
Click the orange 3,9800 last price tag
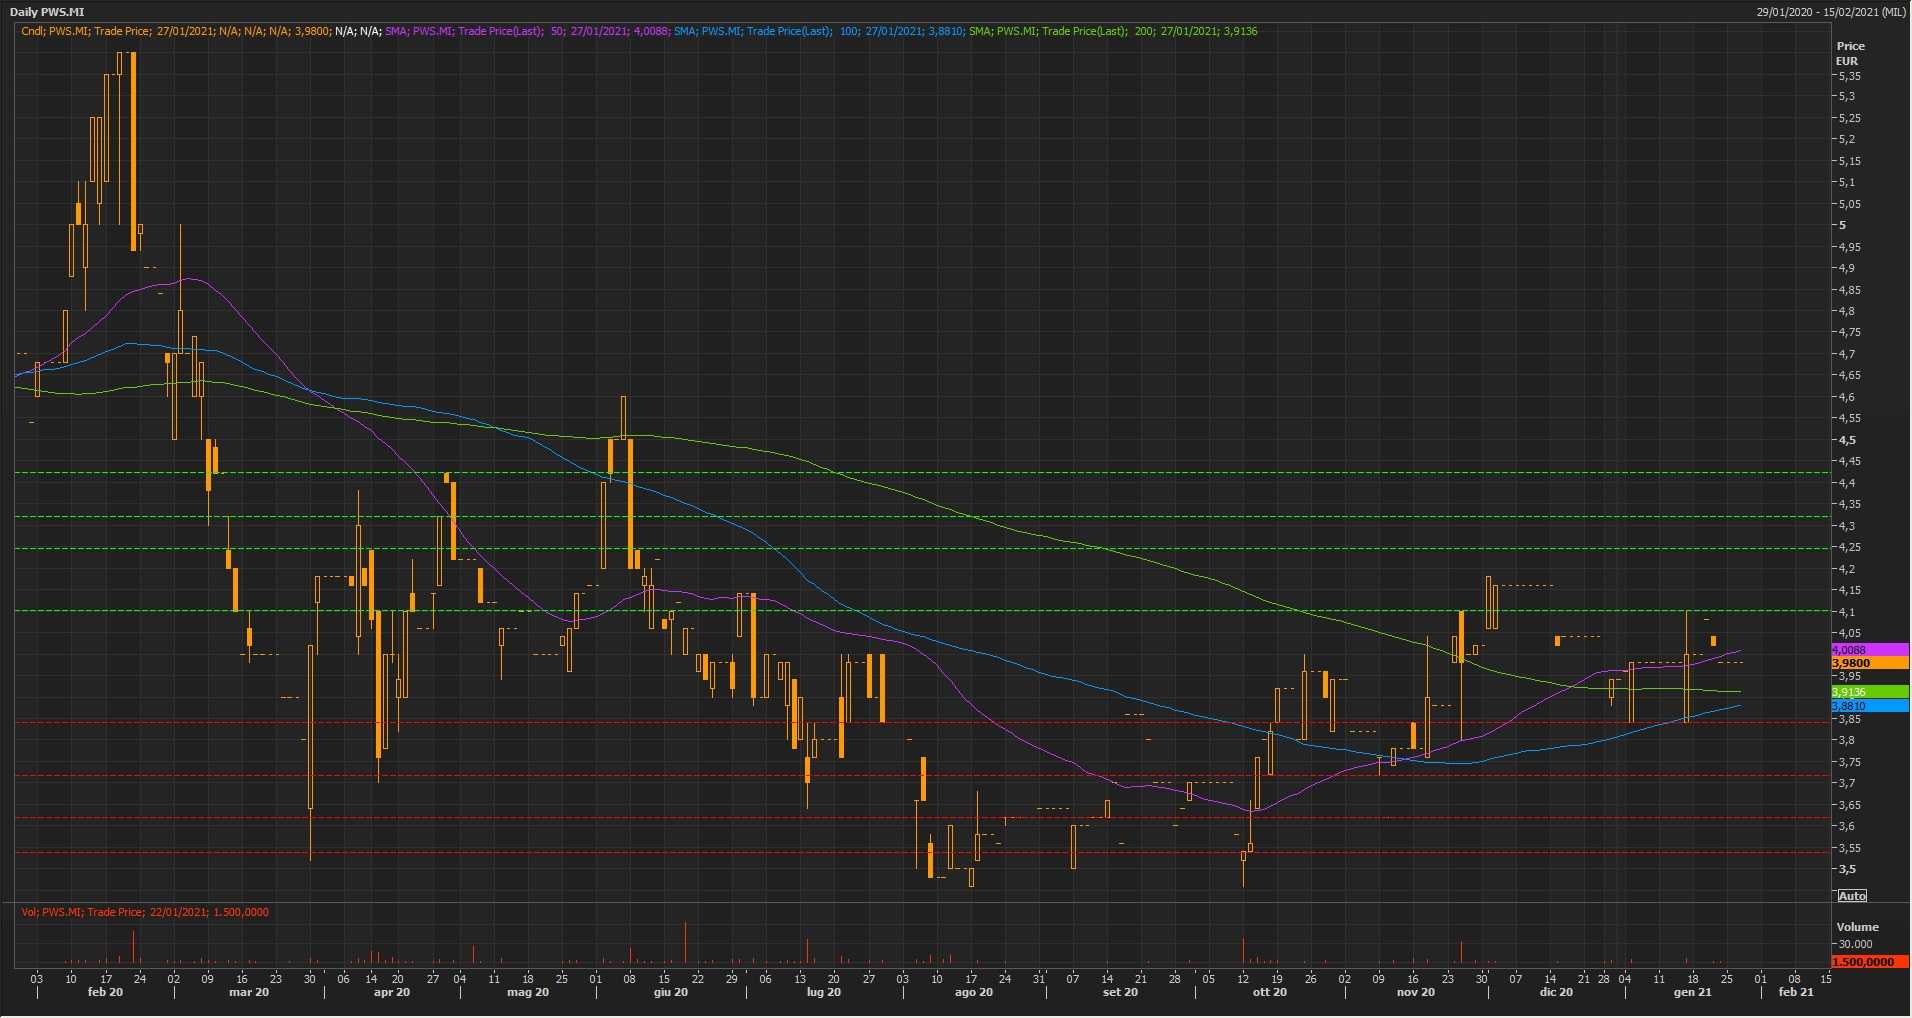[1868, 663]
